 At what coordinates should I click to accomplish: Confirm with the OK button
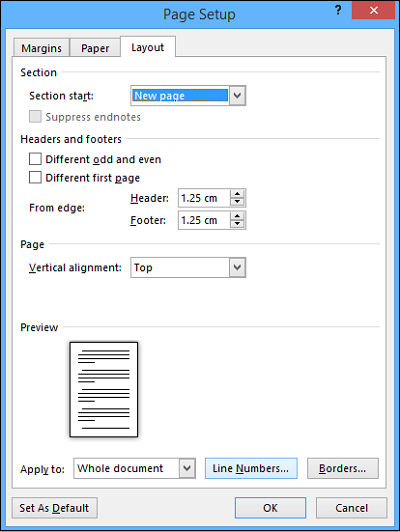pos(270,508)
